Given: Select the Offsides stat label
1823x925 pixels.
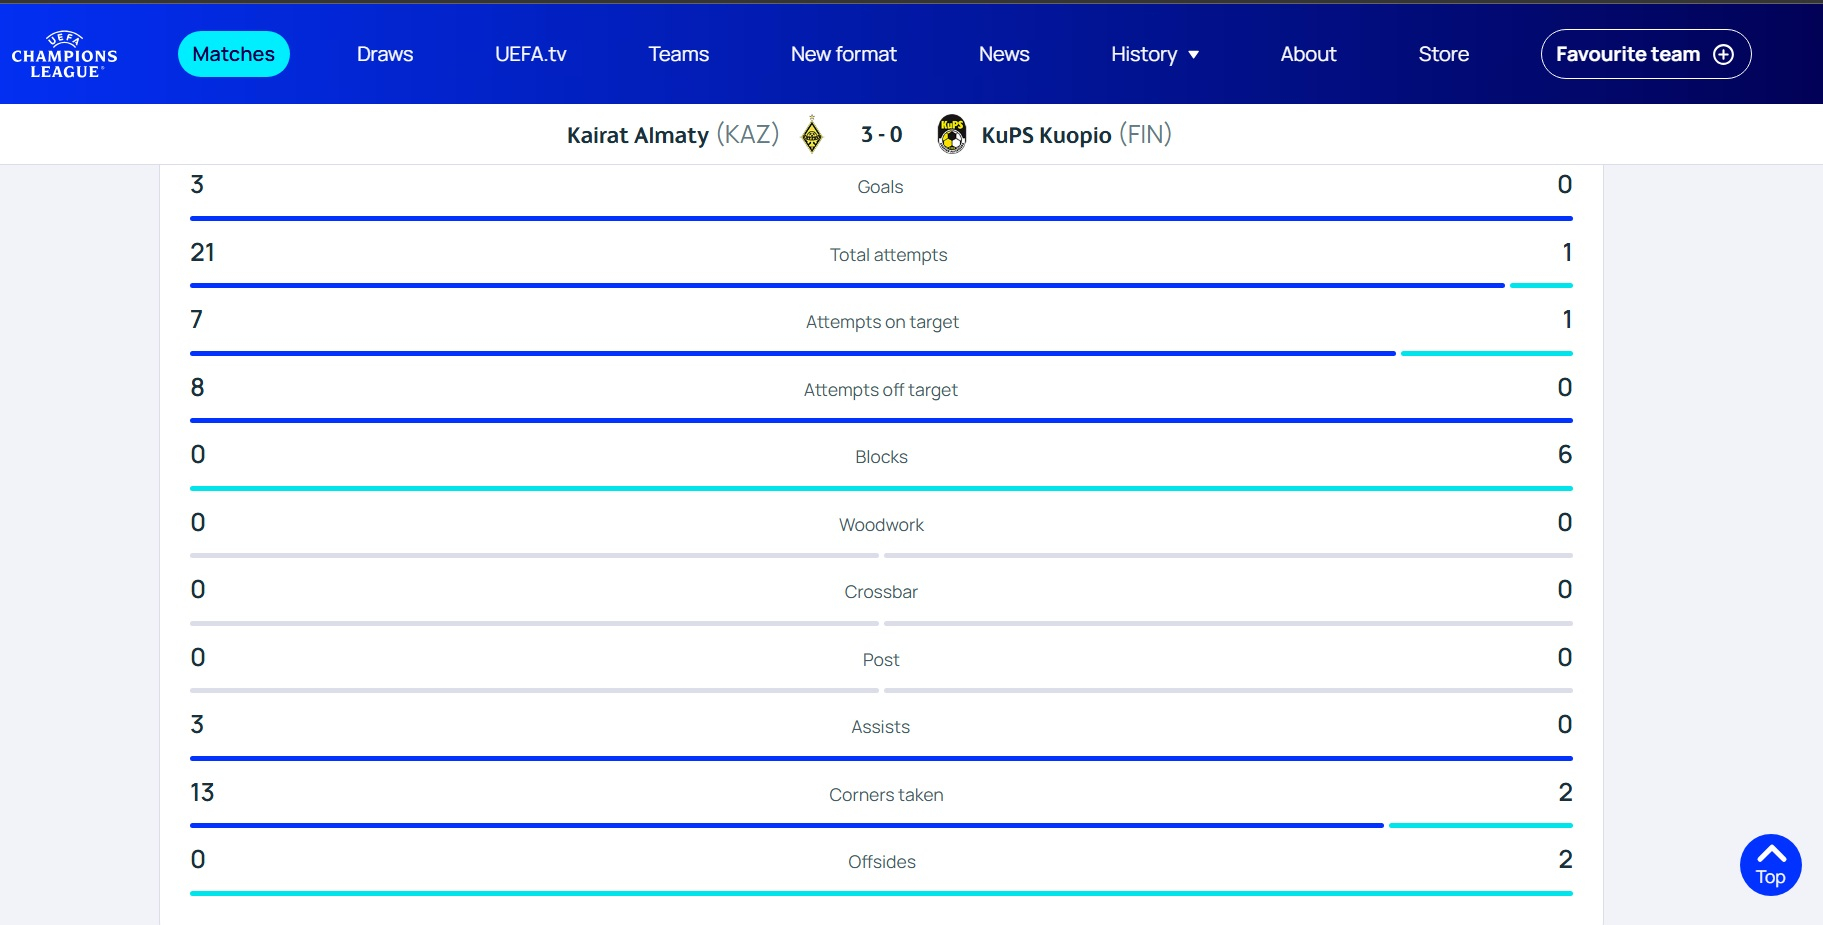Looking at the screenshot, I should pos(881,862).
